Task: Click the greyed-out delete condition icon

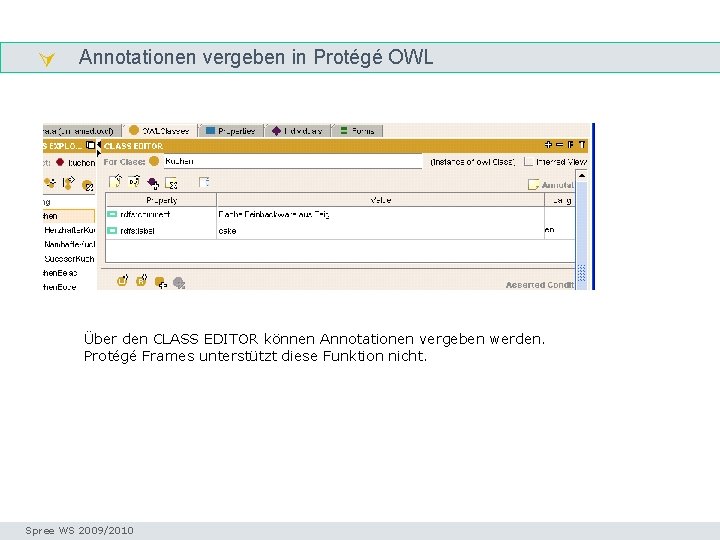Action: coord(179,283)
